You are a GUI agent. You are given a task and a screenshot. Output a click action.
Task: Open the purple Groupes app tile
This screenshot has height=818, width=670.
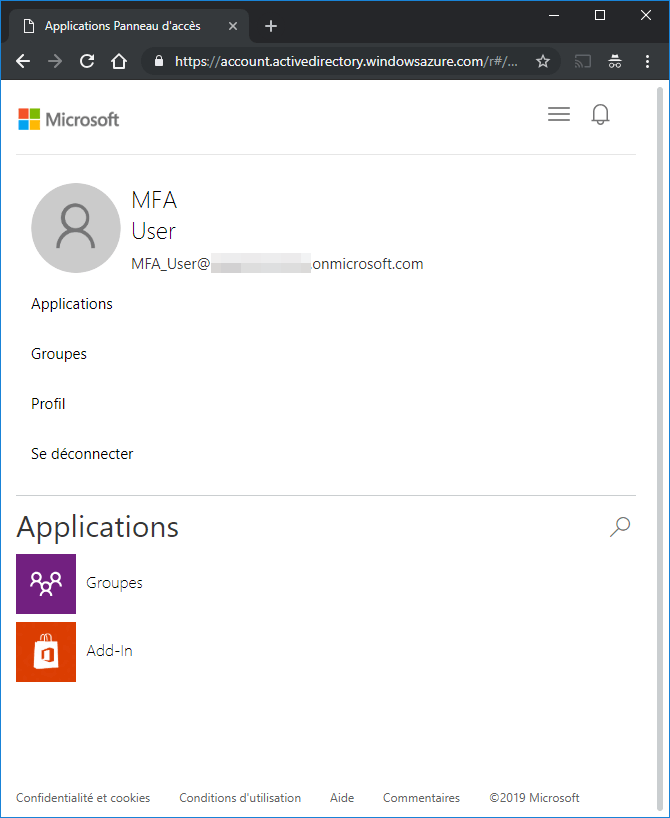pos(46,584)
